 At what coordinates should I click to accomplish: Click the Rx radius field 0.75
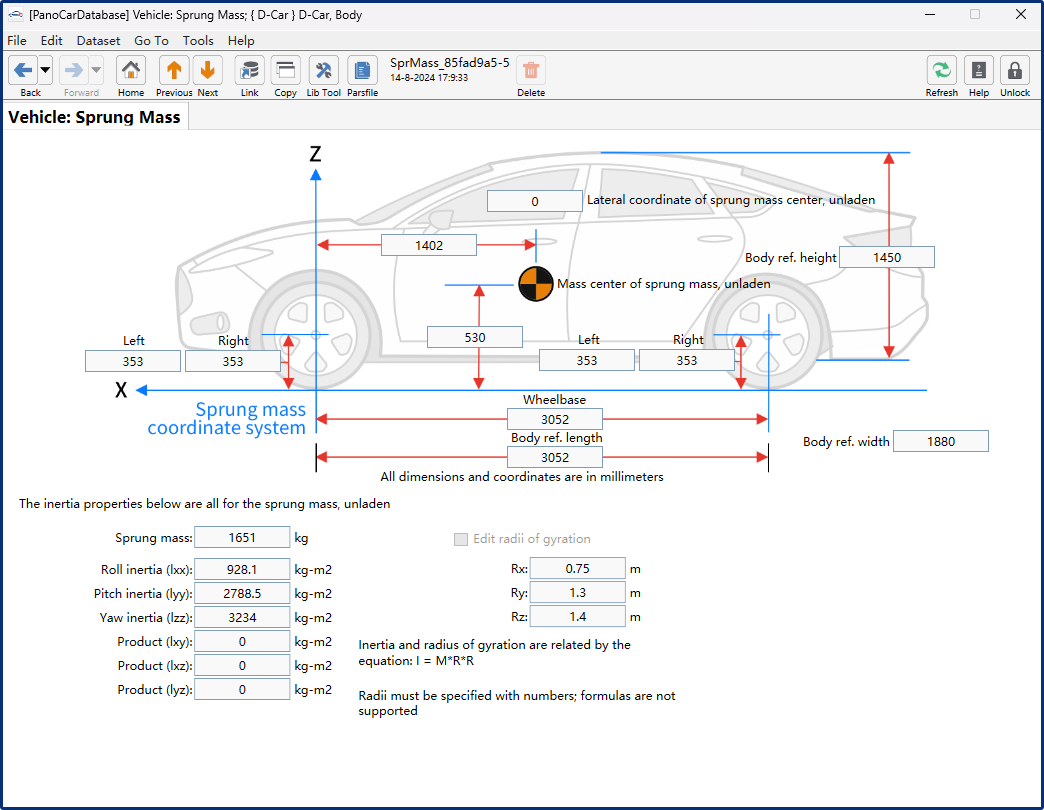click(x=577, y=568)
